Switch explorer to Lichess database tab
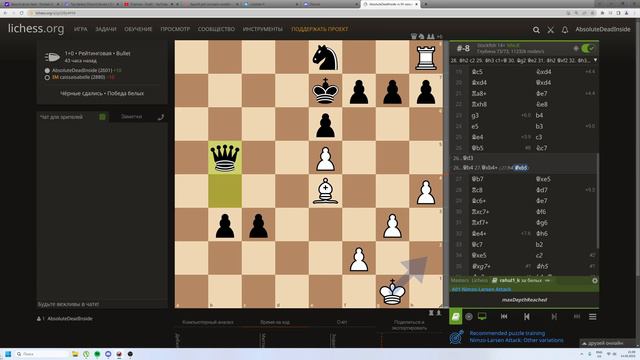640x360 pixels. (x=480, y=280)
